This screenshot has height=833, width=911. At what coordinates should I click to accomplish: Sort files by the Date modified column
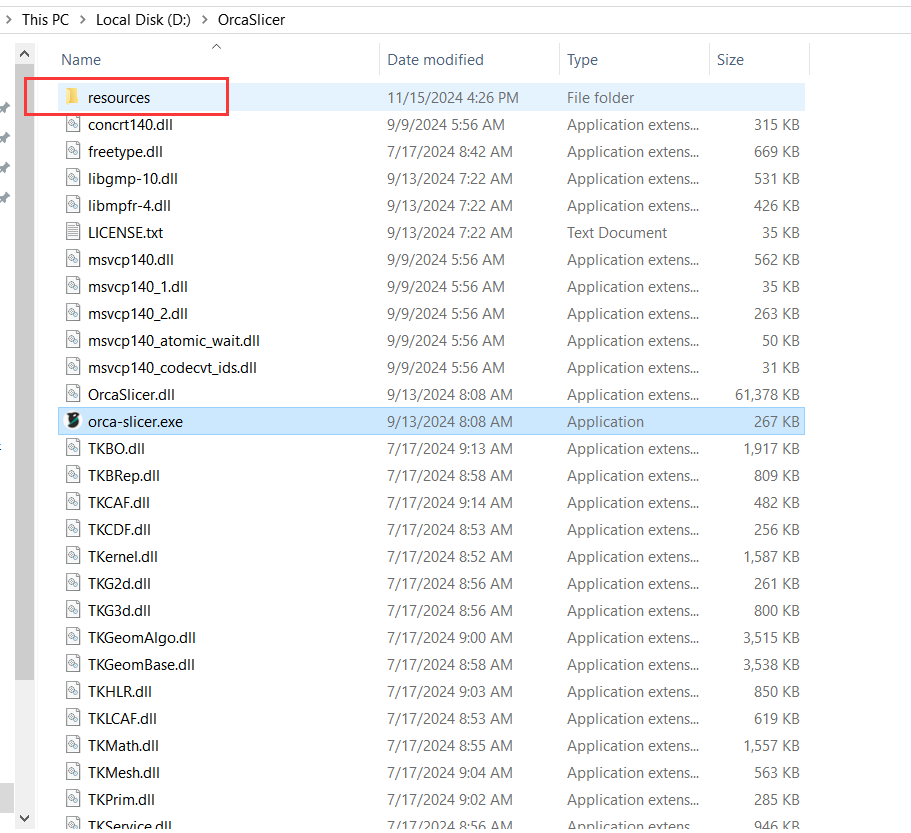[x=435, y=60]
